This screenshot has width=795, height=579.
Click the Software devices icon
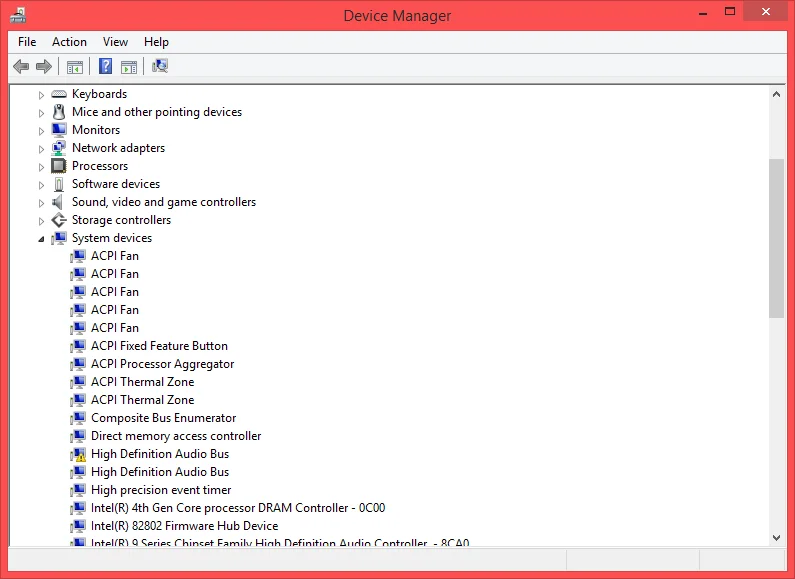59,184
